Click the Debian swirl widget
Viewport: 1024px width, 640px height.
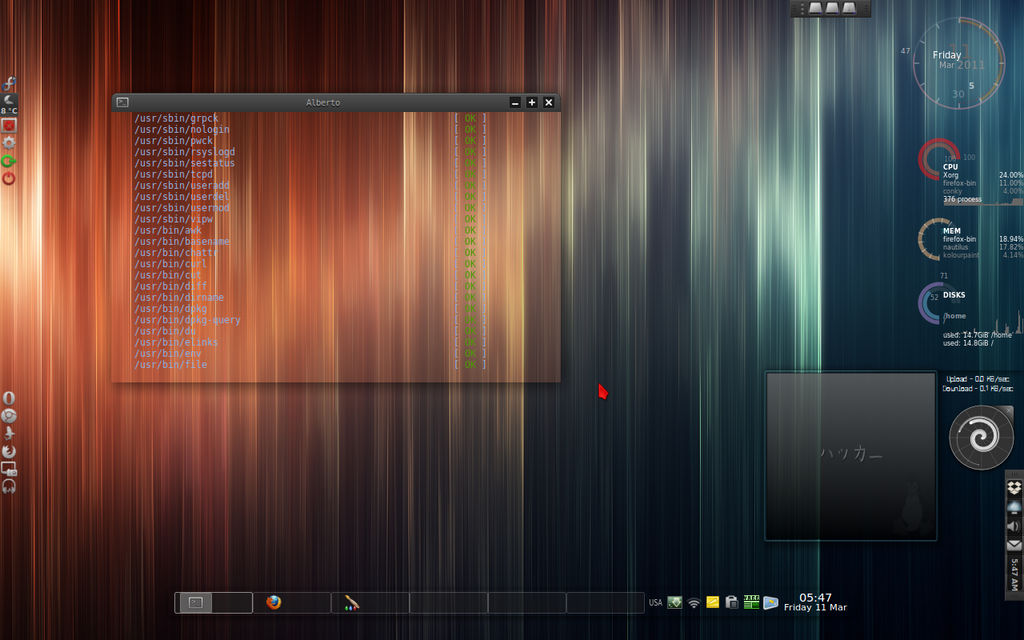pyautogui.click(x=981, y=437)
